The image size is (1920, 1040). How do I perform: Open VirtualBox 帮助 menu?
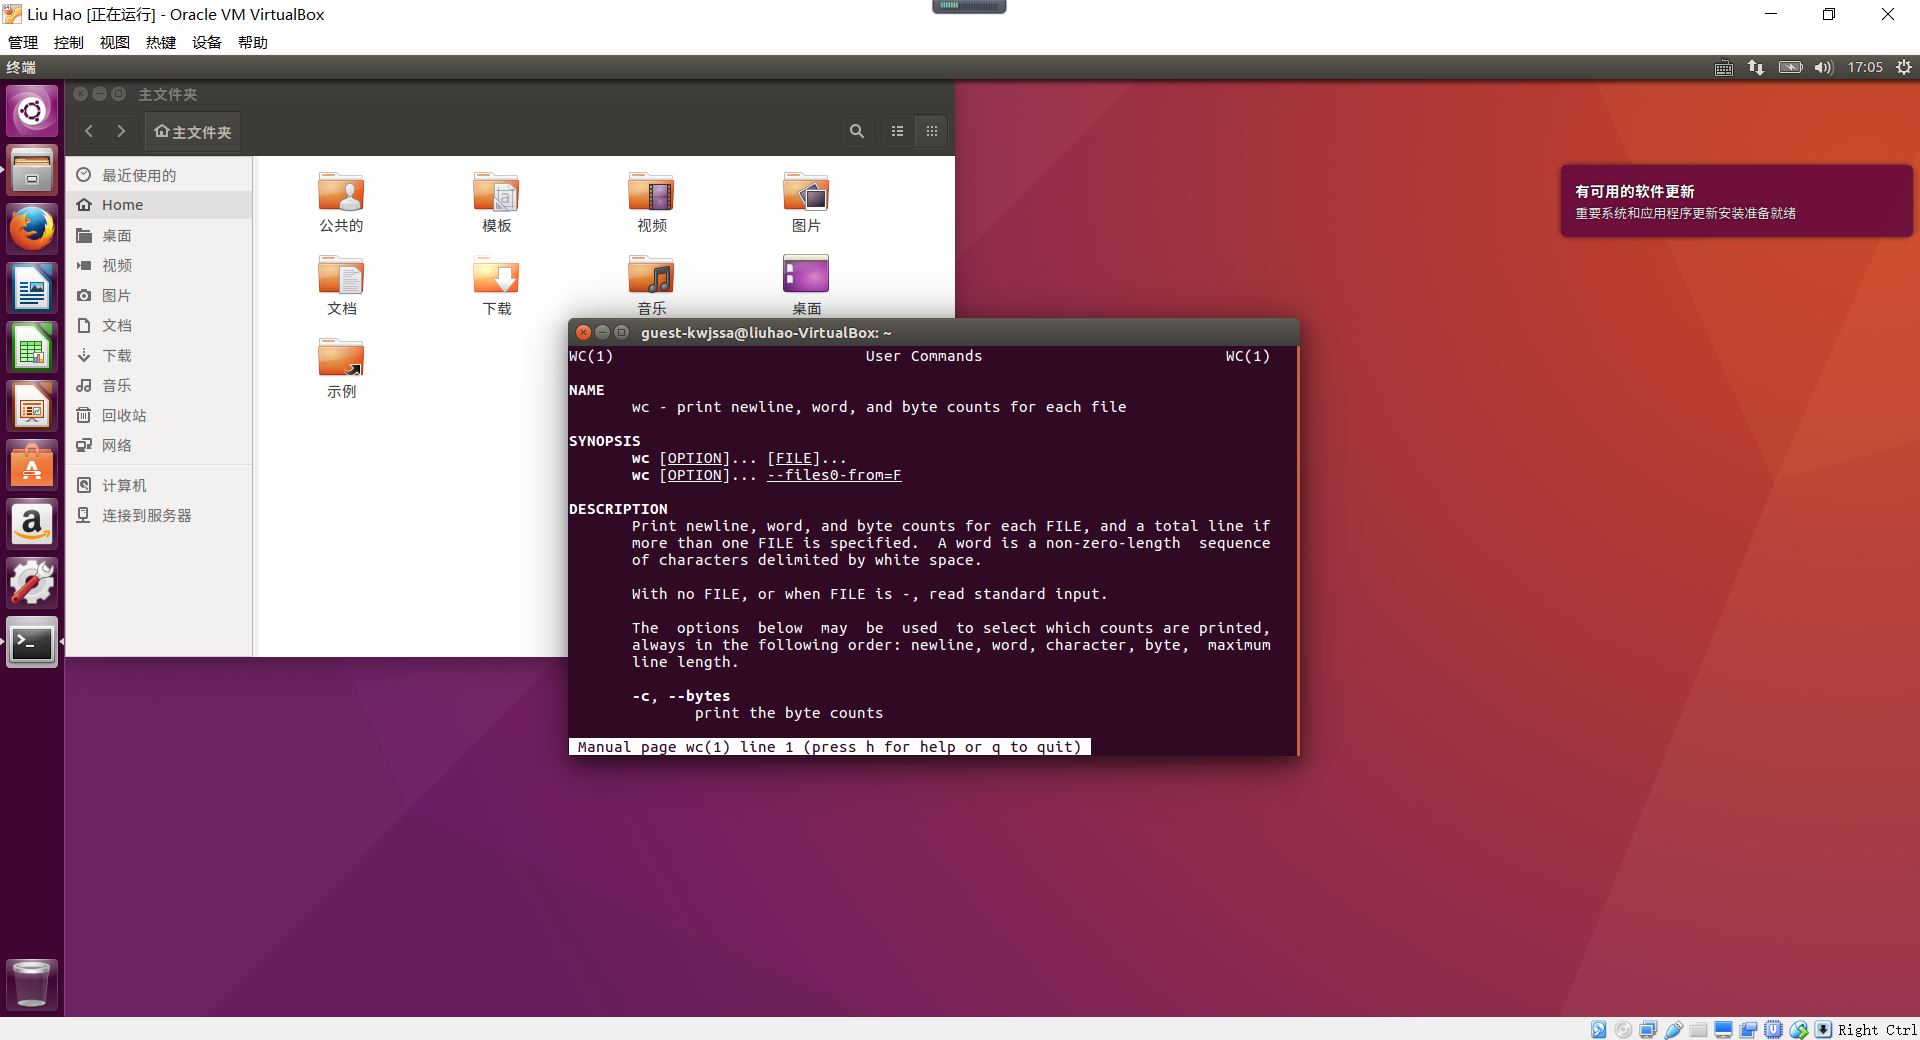253,42
